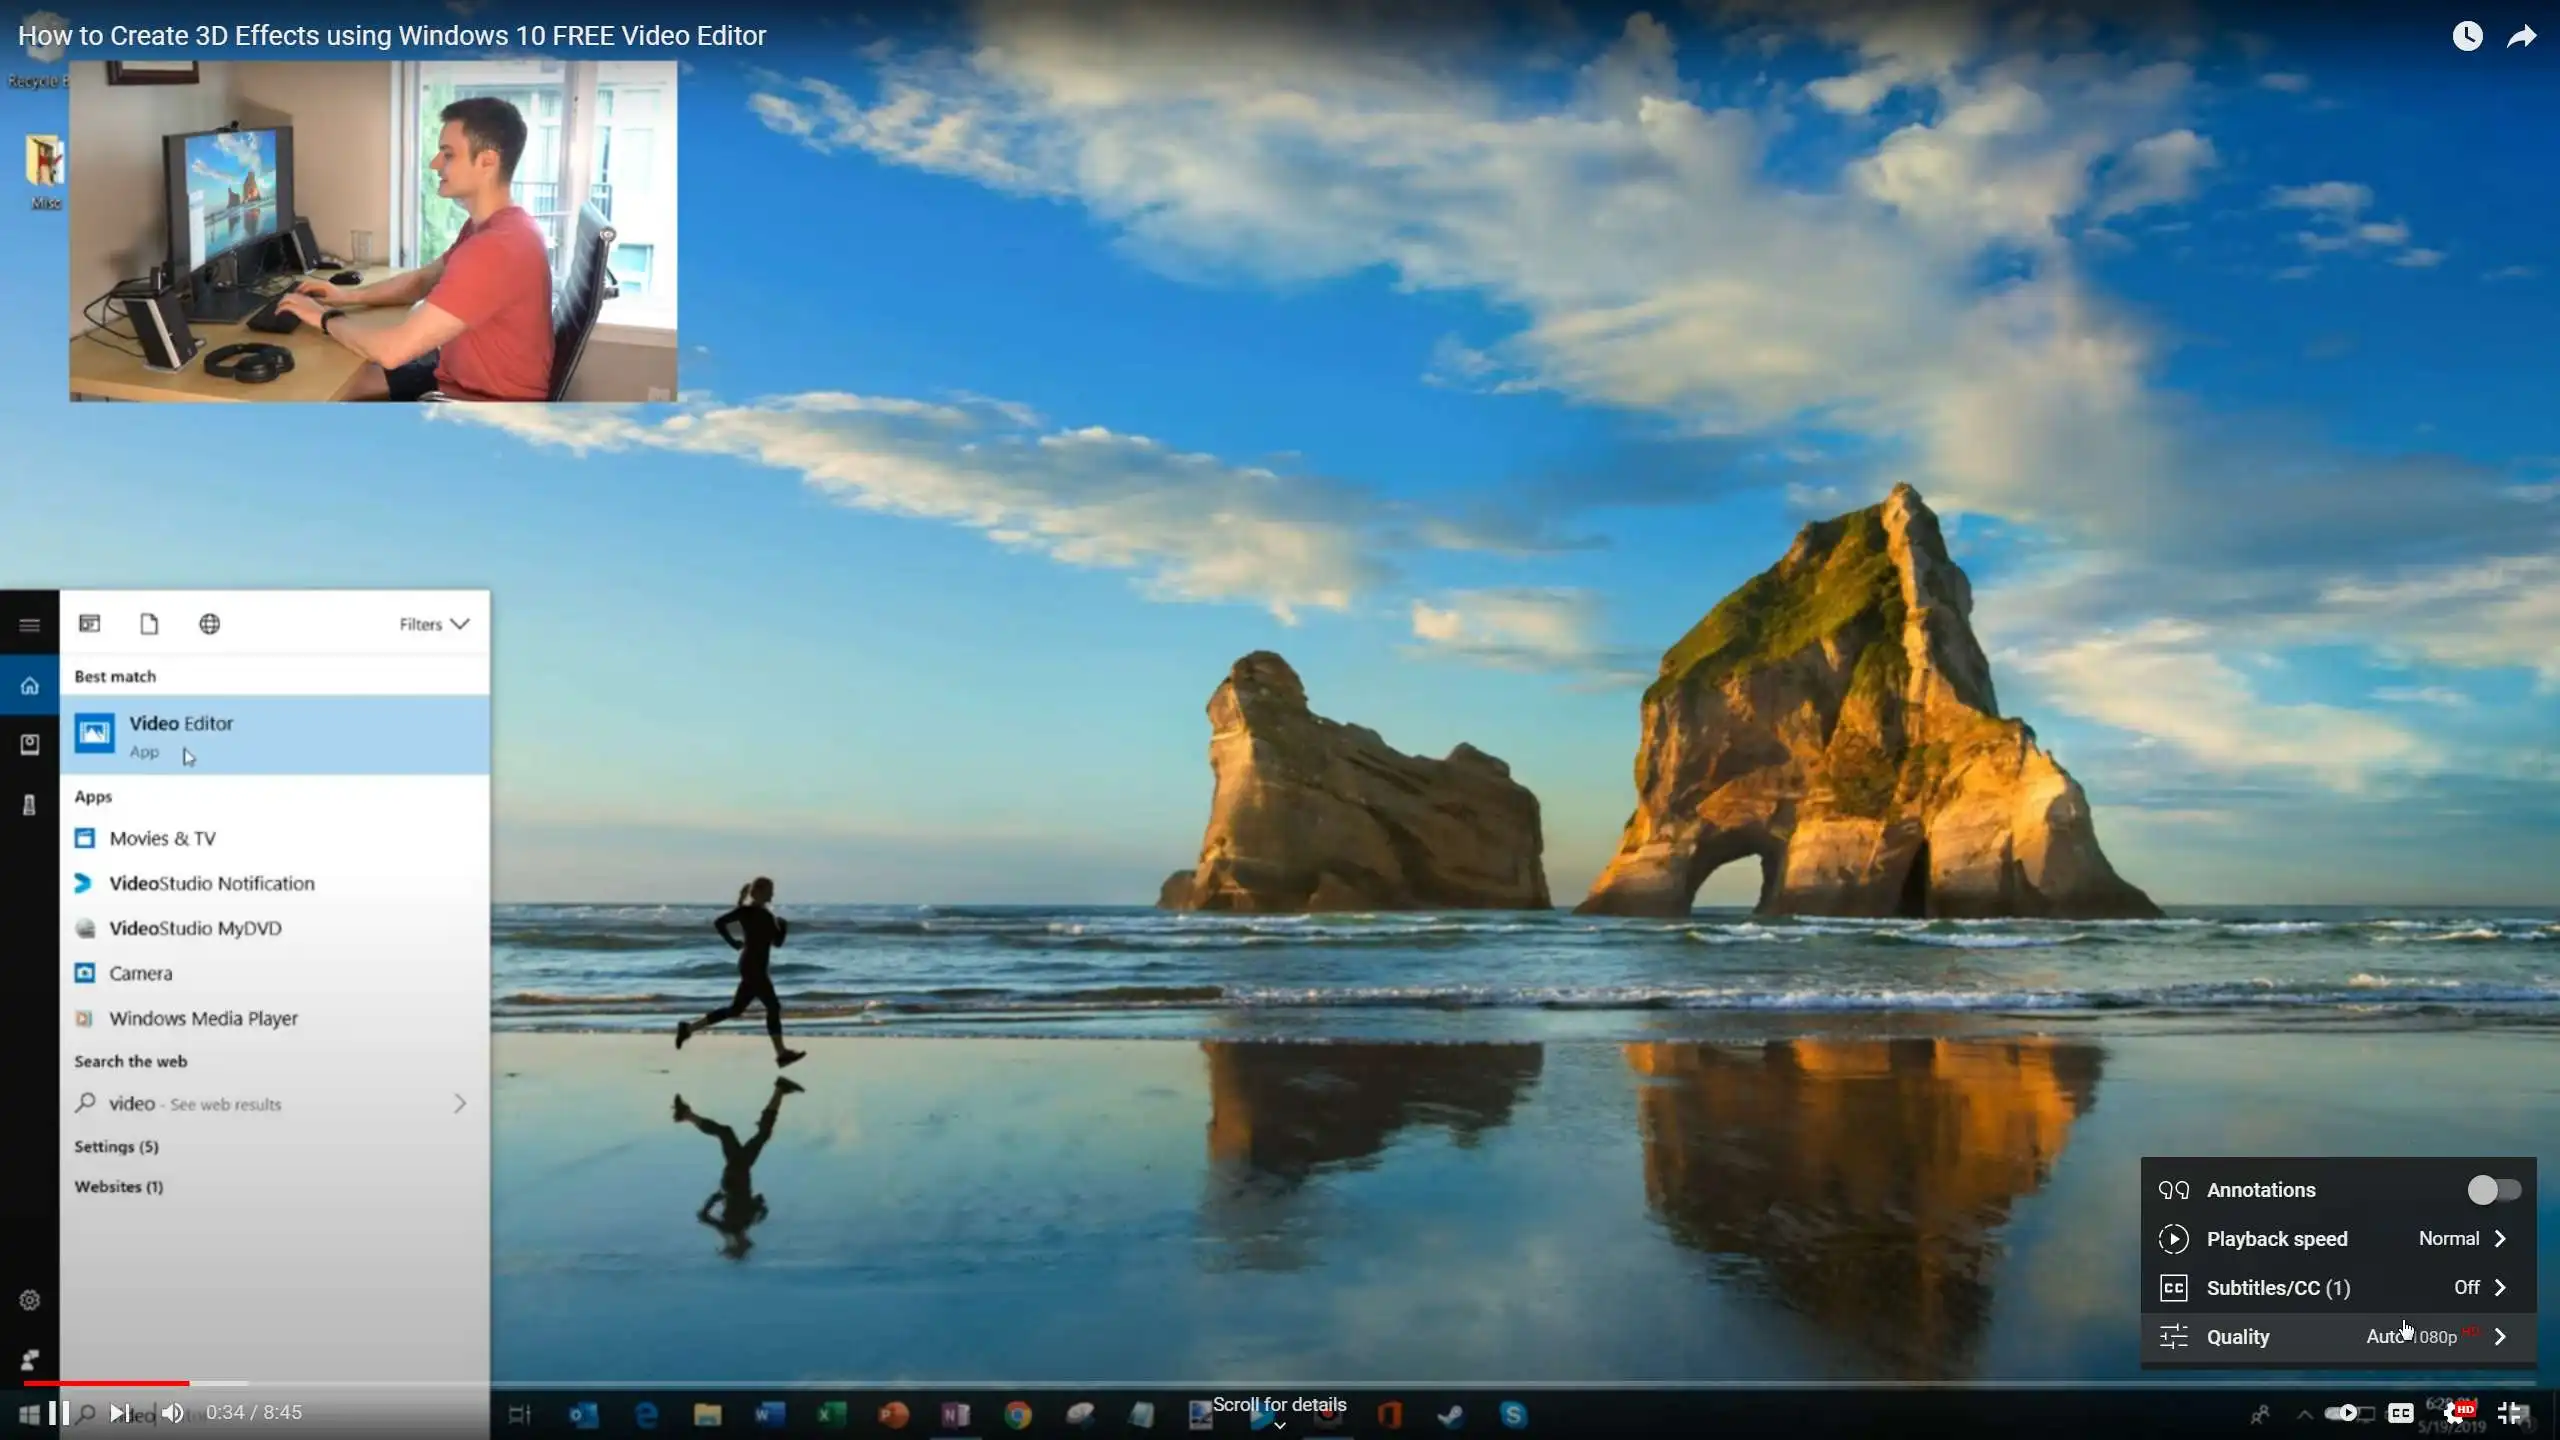Toggle the subtitles CC button
Image resolution: width=2560 pixels, height=1440 pixels.
click(x=2400, y=1413)
